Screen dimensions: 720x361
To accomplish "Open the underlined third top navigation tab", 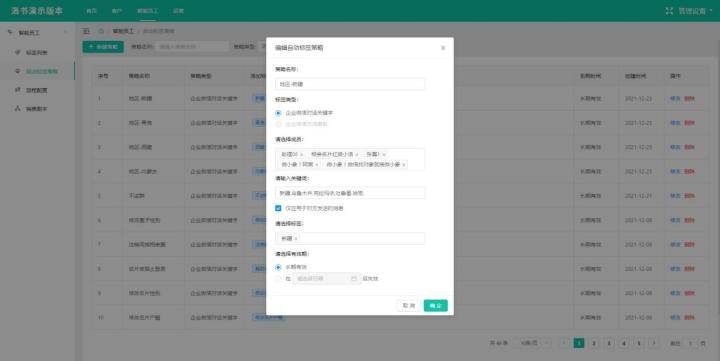I will pos(147,11).
